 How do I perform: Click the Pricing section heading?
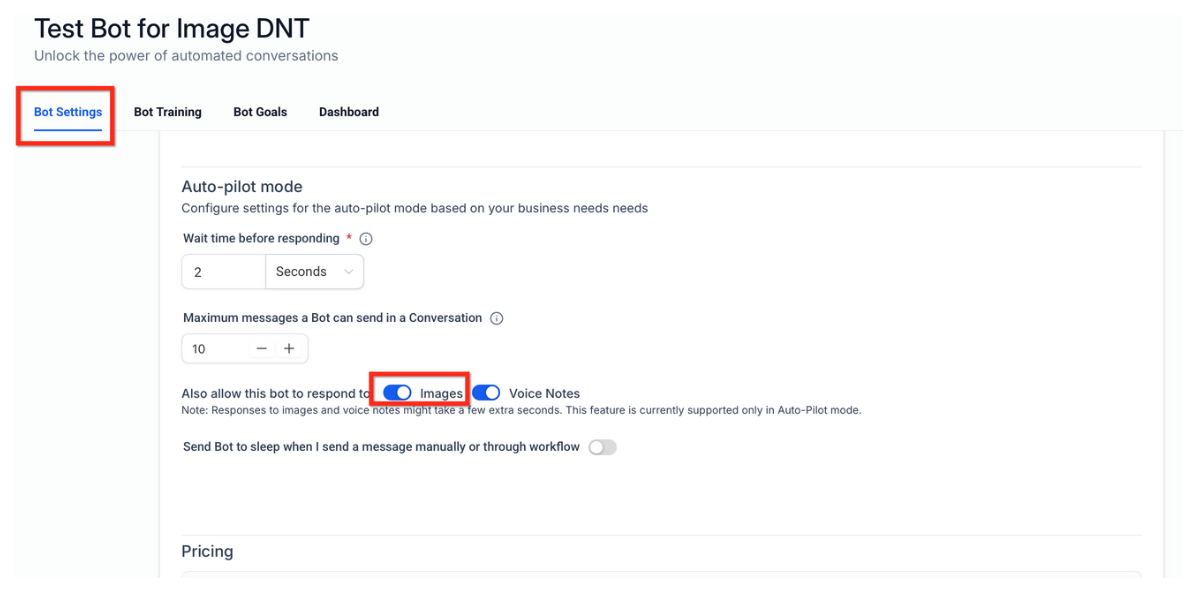207,551
